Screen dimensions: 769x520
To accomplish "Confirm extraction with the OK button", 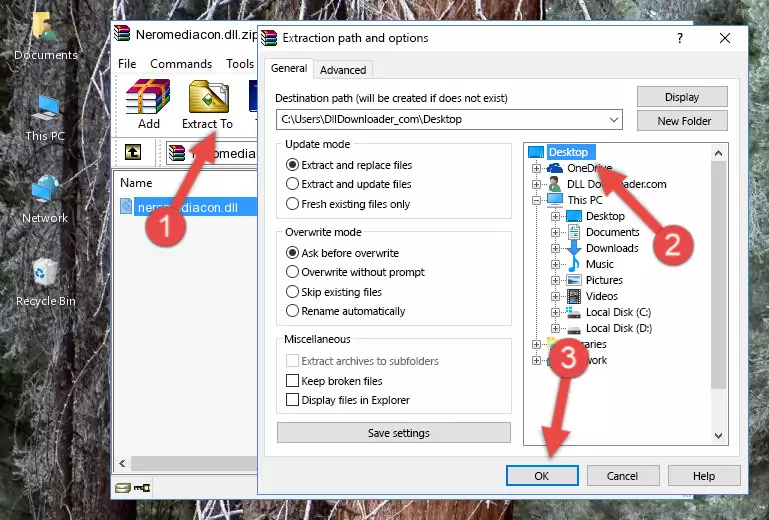I will 542,475.
